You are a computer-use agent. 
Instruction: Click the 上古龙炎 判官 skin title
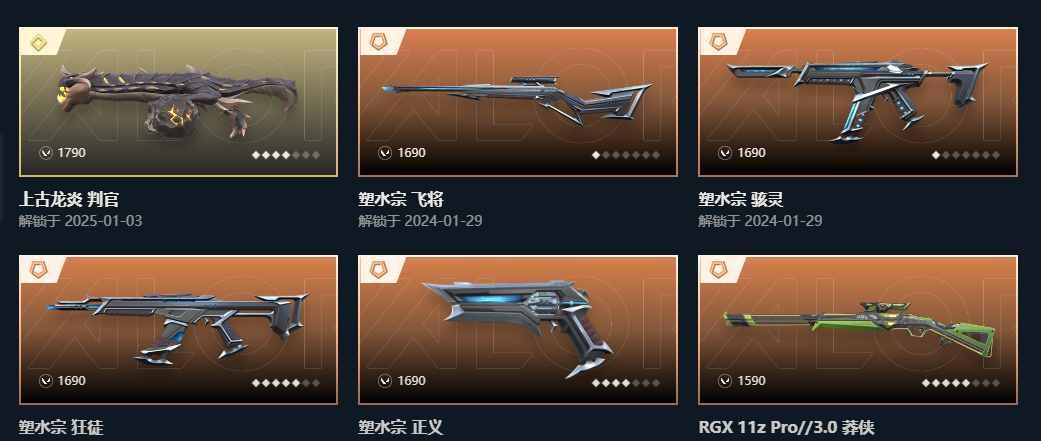[x=69, y=199]
